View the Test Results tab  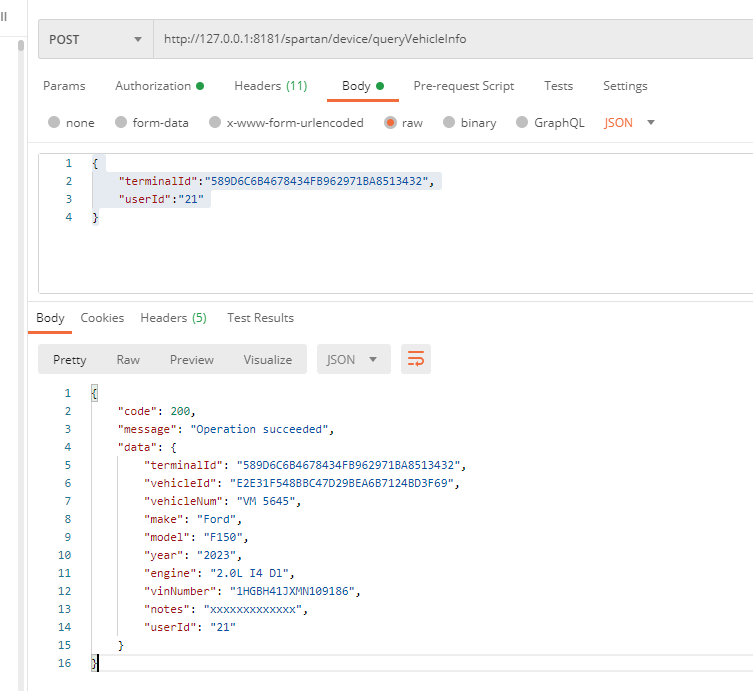[x=260, y=318]
